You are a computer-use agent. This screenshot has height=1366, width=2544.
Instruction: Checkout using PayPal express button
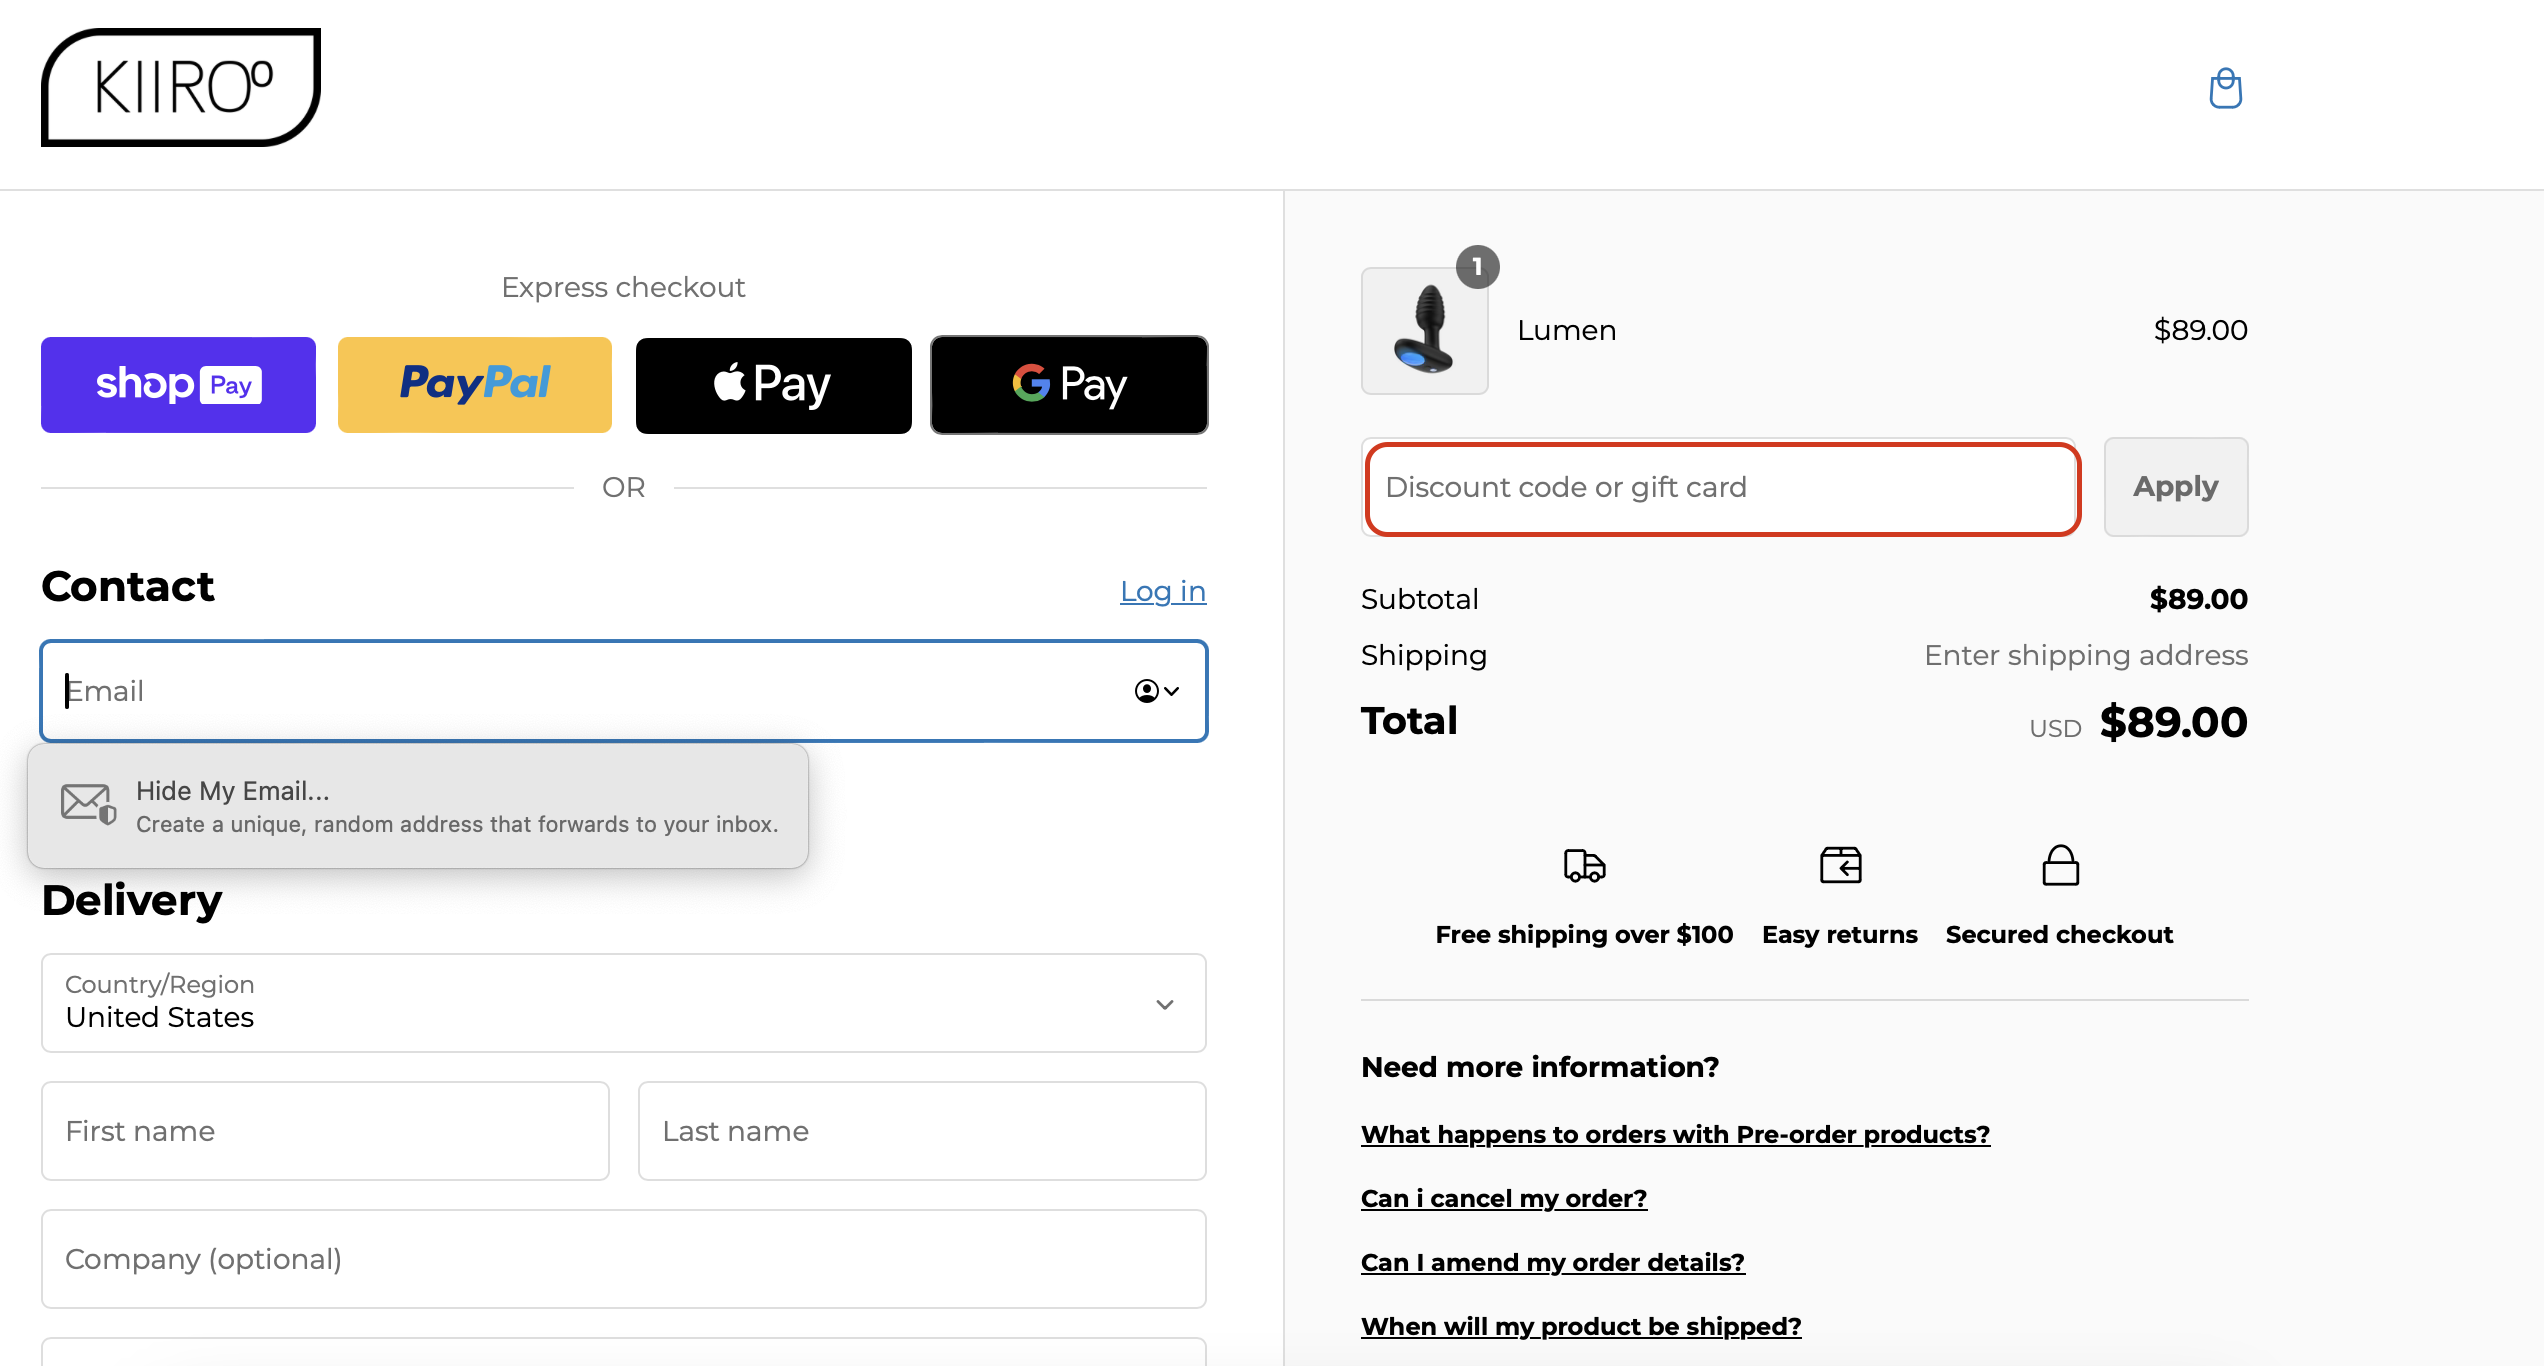(474, 384)
